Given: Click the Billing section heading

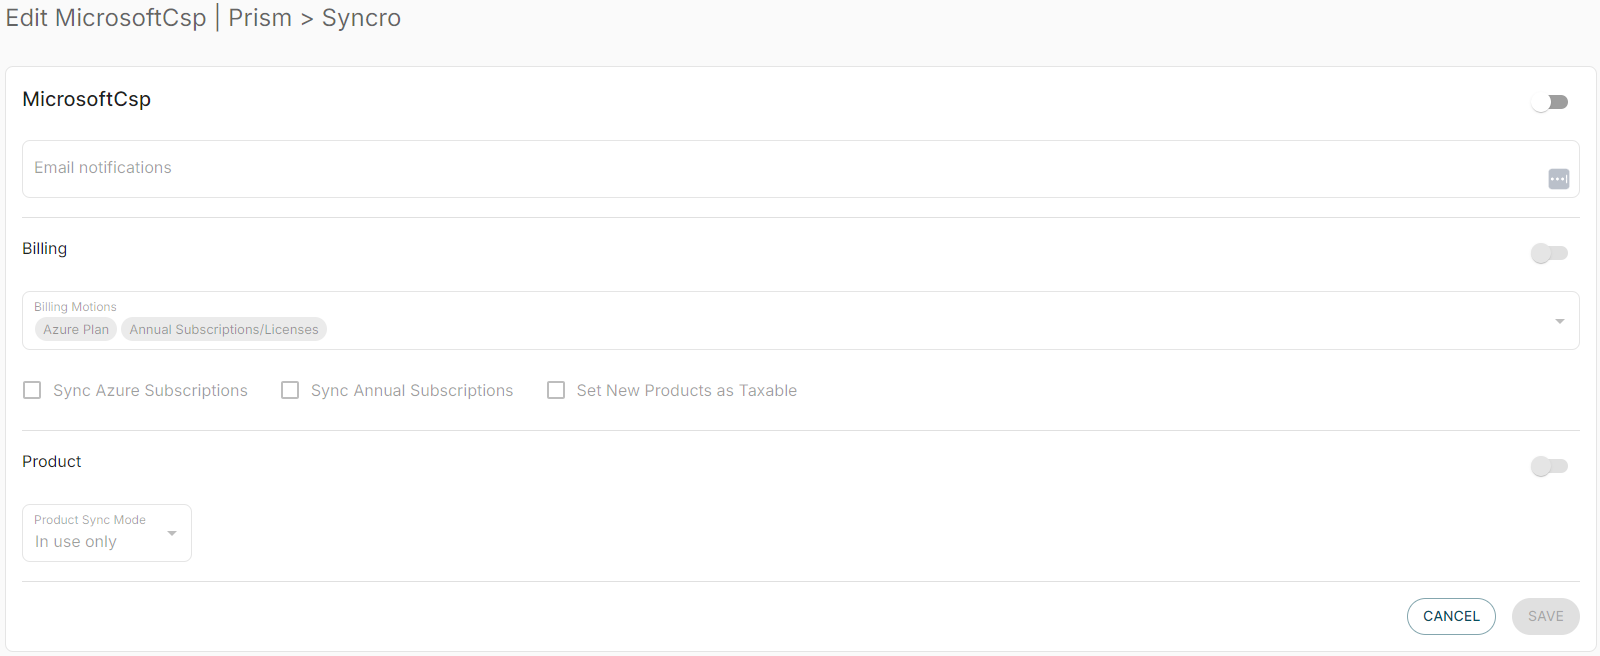Looking at the screenshot, I should pos(45,249).
